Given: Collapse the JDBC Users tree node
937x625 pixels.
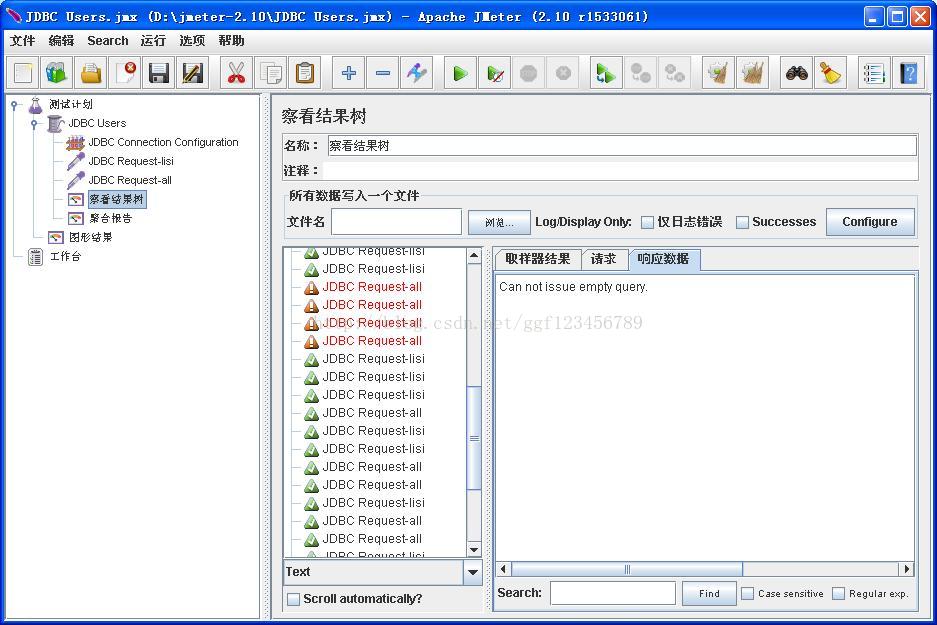Looking at the screenshot, I should pyautogui.click(x=35, y=124).
